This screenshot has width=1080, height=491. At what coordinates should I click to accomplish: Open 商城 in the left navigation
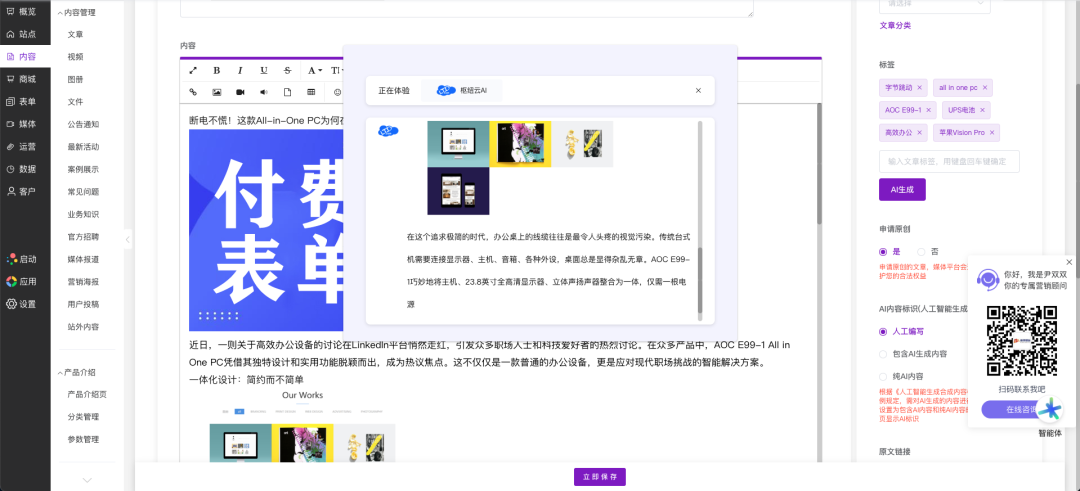[26, 79]
